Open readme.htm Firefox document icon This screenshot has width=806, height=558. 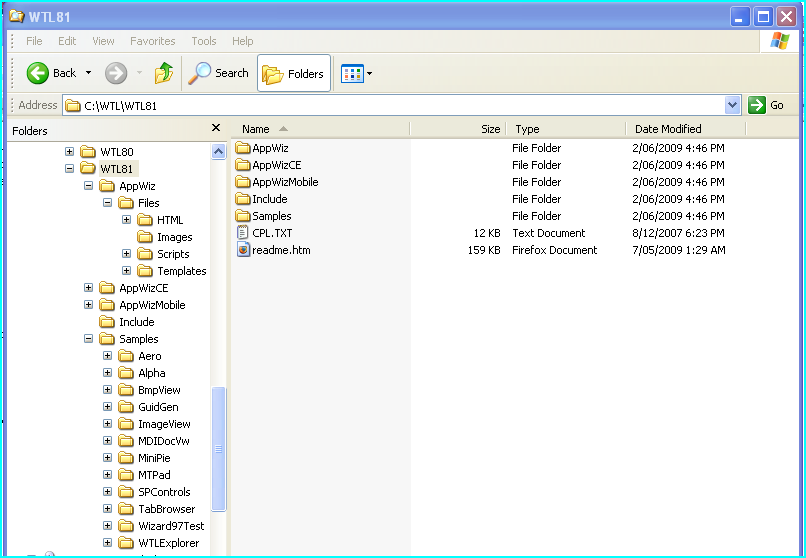(x=243, y=250)
